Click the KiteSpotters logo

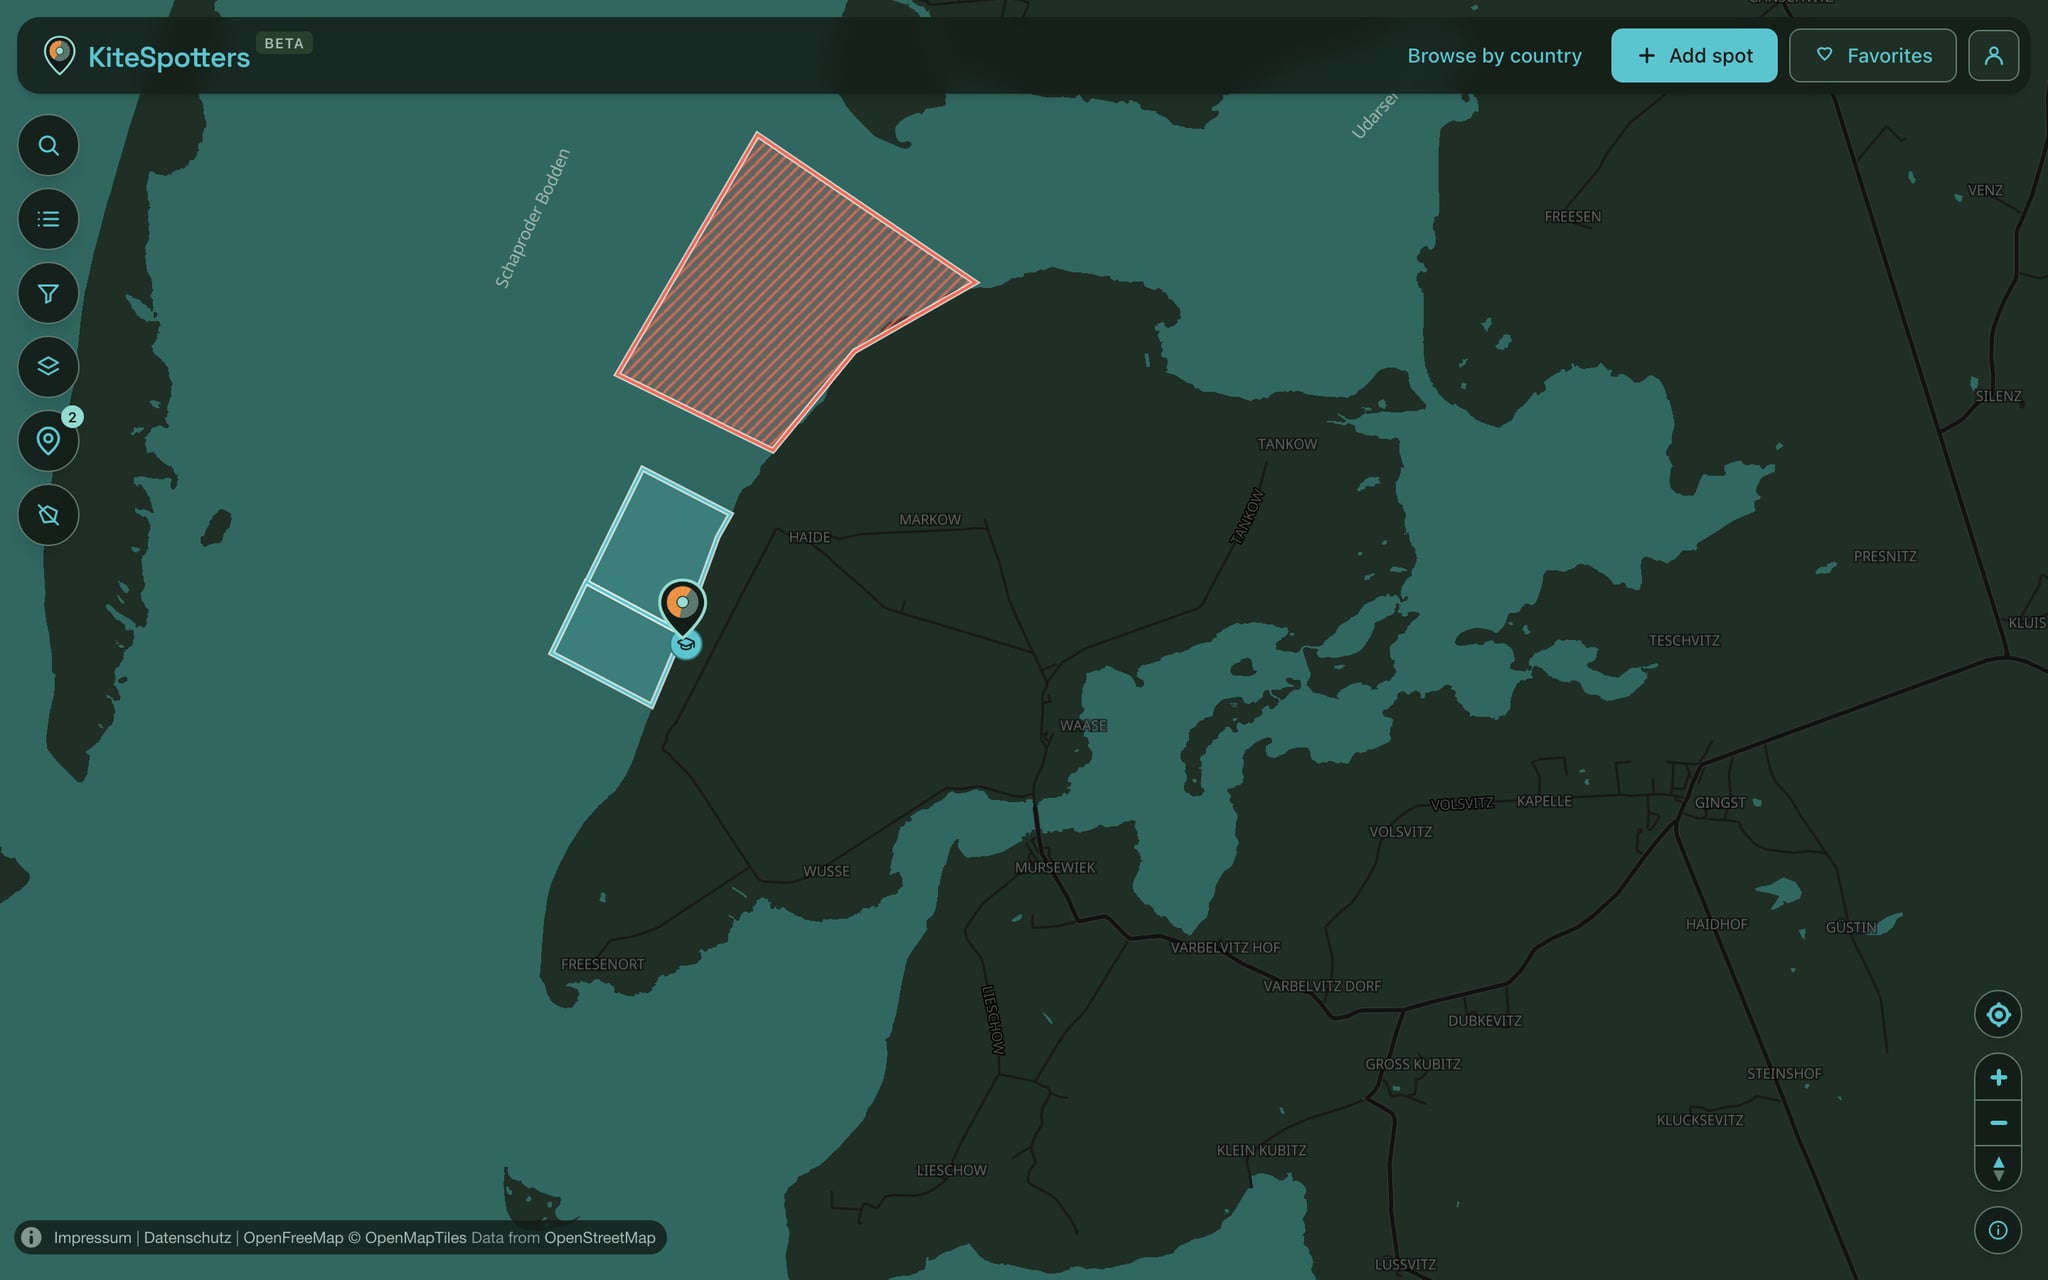pos(146,56)
